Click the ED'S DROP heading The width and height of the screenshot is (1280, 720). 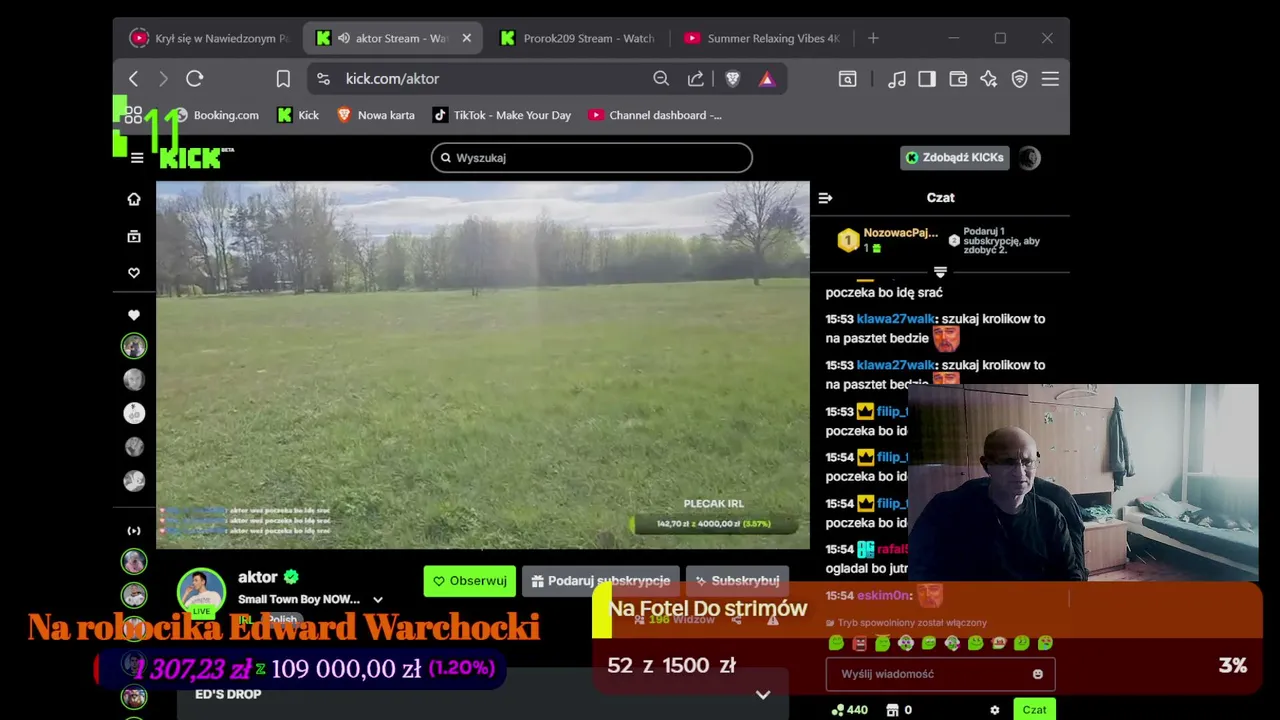(x=228, y=694)
